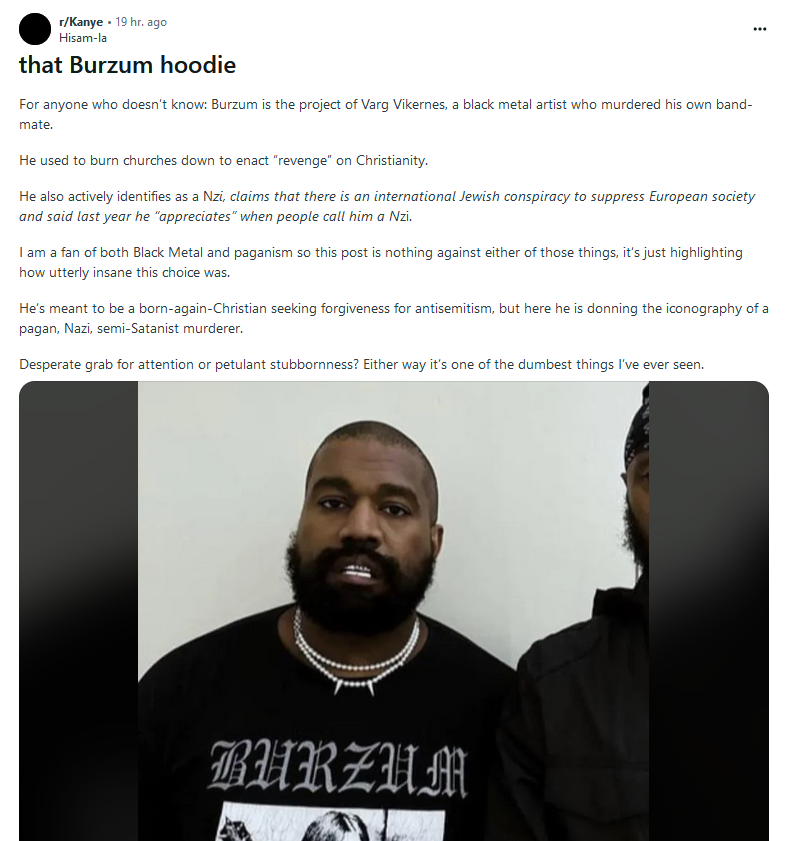Image resolution: width=793 pixels, height=841 pixels.
Task: Click the sentence He used to burn churches
Action: pos(224,160)
